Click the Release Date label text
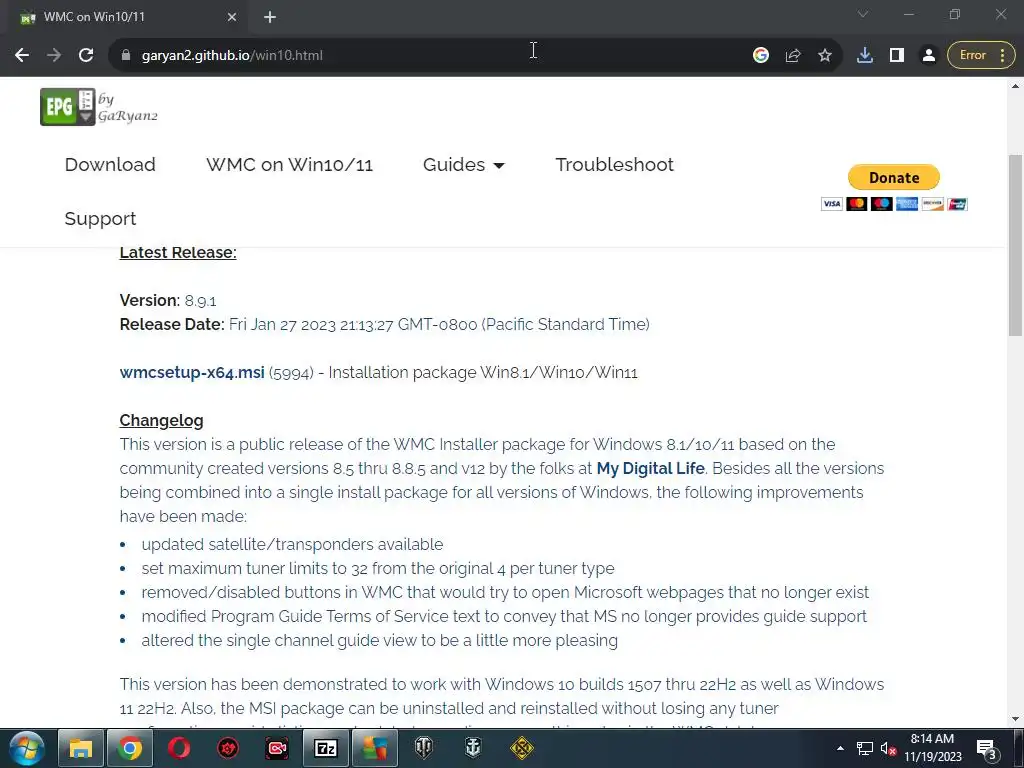This screenshot has width=1024, height=768. tap(172, 325)
